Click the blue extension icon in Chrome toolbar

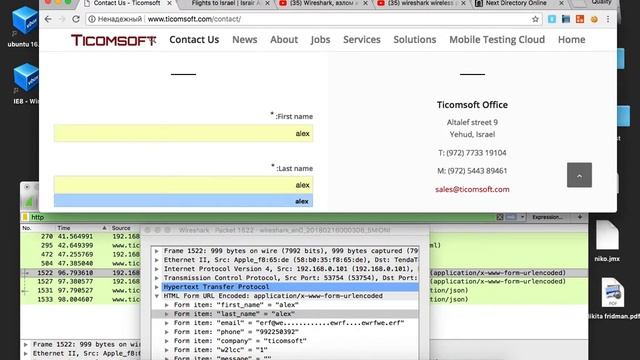(552, 19)
